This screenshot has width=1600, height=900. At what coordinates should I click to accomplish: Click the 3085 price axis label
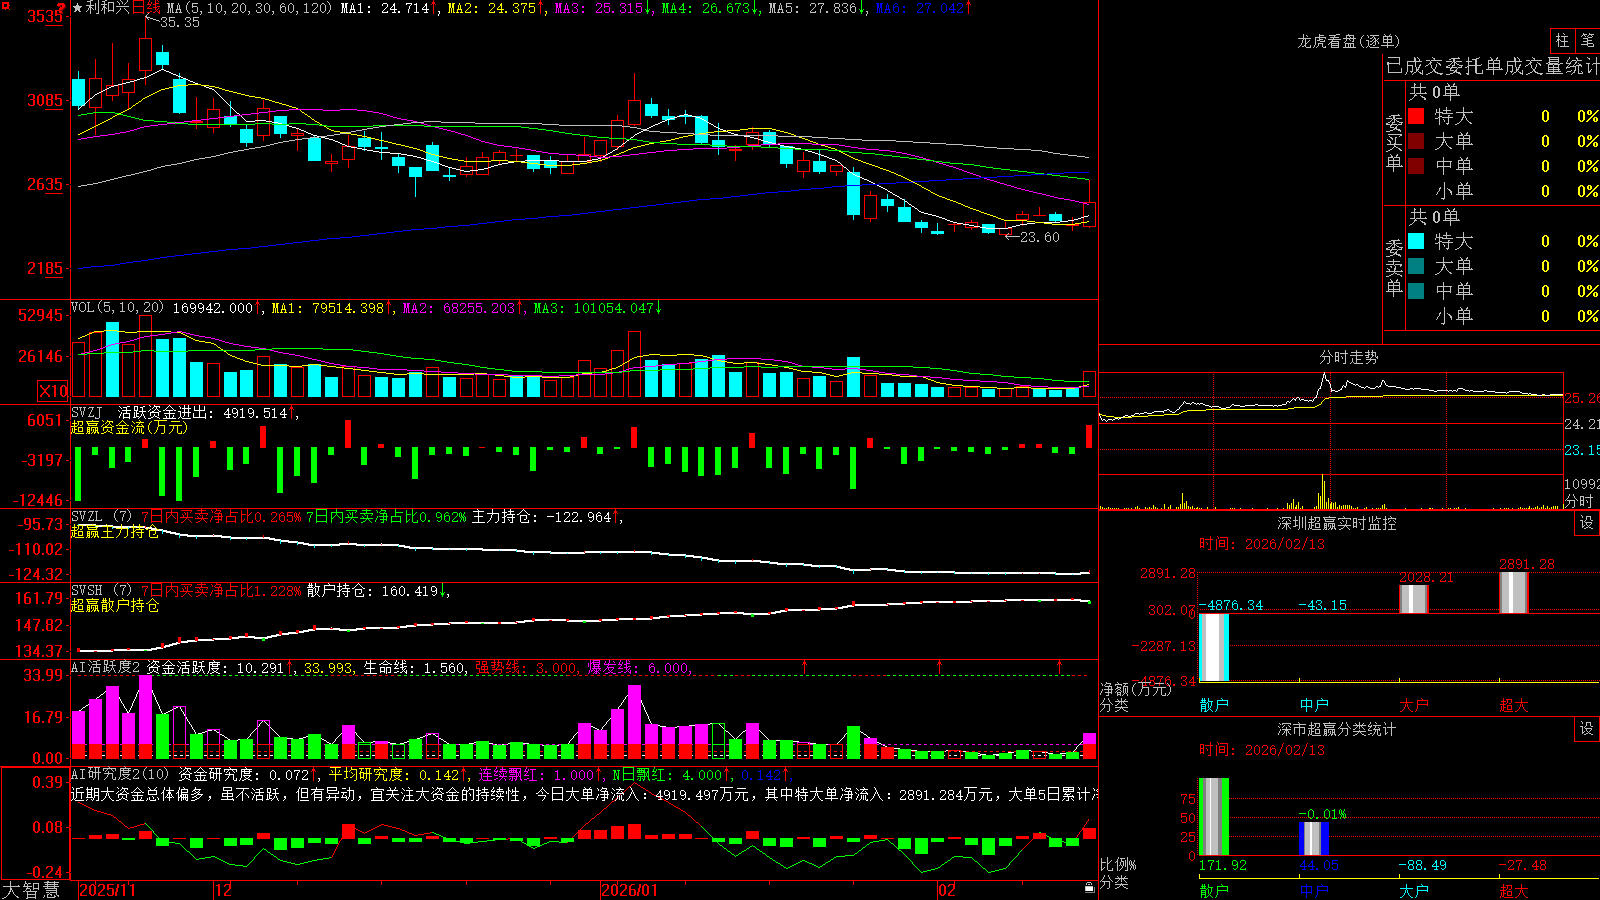[x=45, y=100]
